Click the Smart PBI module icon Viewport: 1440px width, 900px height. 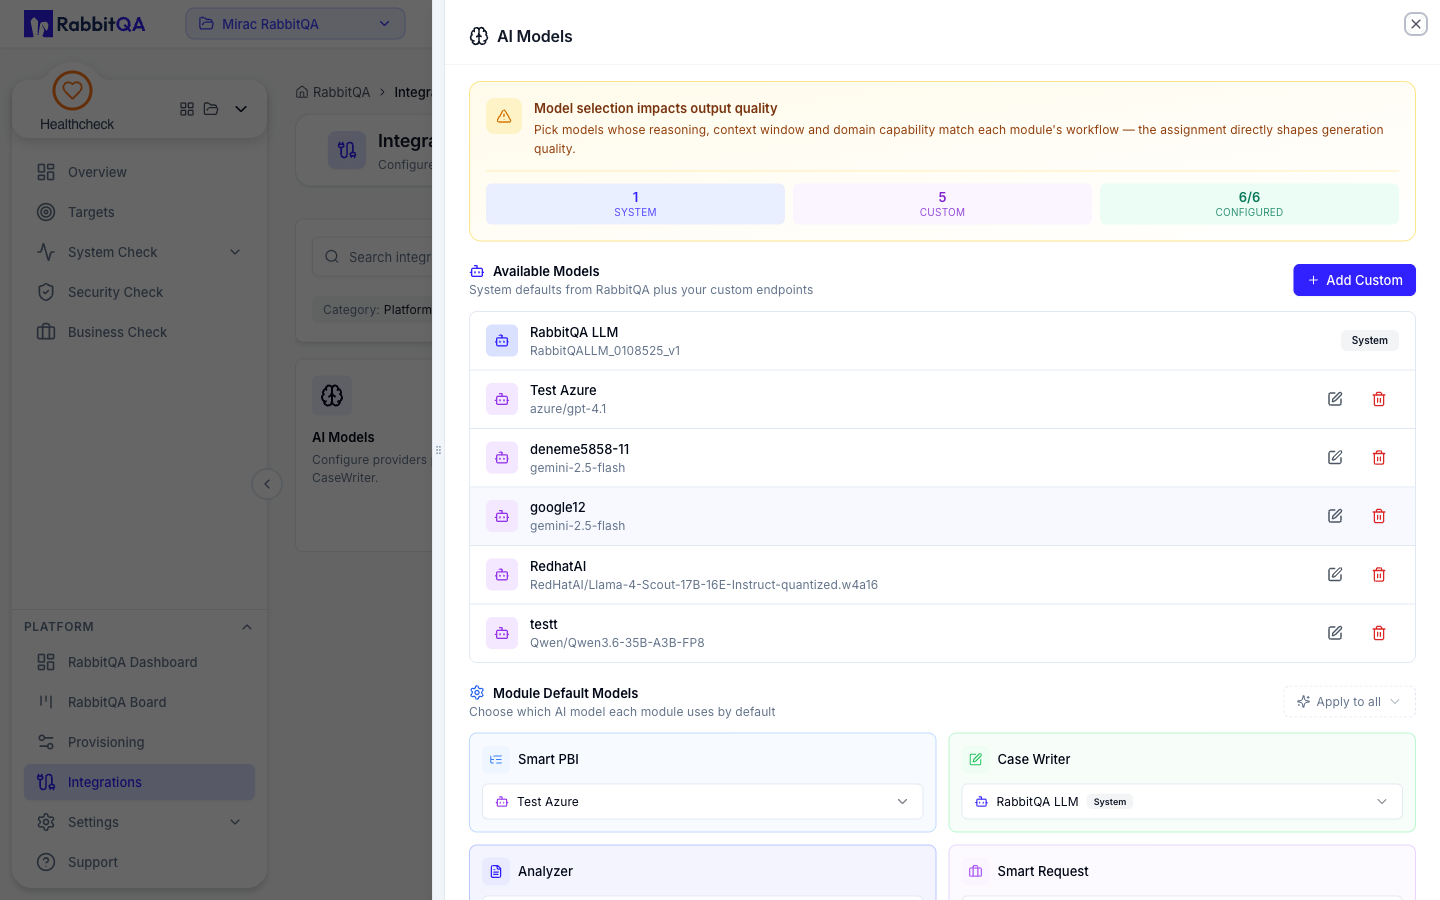[x=496, y=760]
